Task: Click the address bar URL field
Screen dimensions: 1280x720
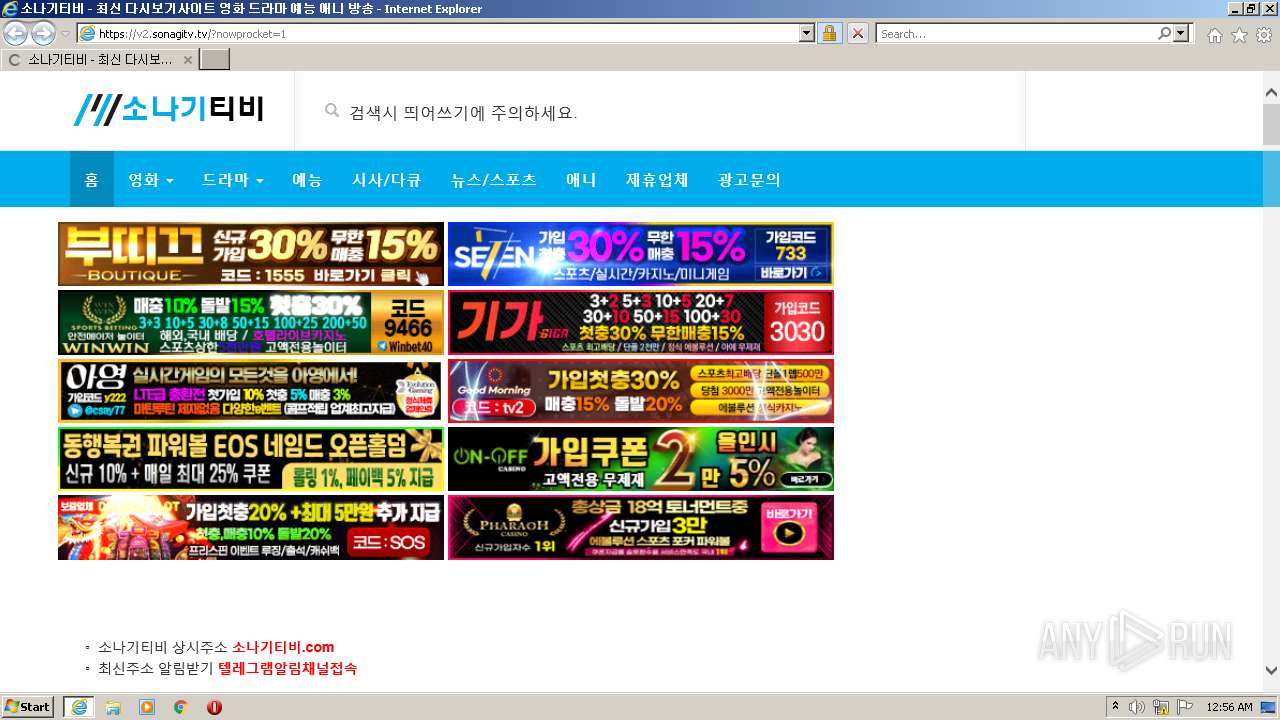Action: tap(447, 33)
